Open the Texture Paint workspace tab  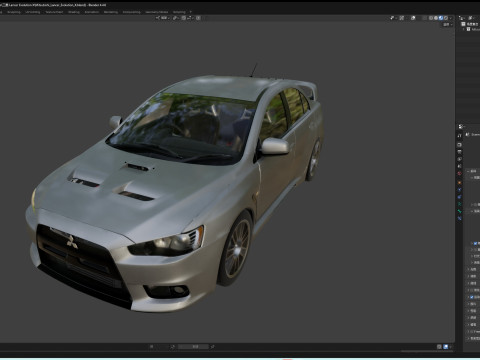click(x=54, y=12)
